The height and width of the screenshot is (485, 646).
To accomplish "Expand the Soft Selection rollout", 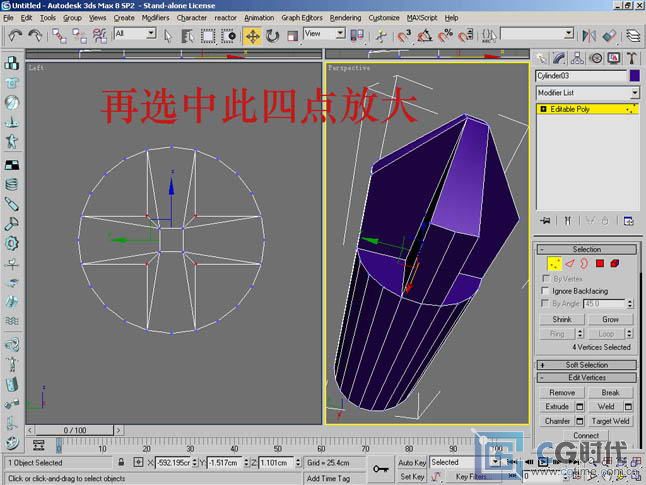I will pyautogui.click(x=587, y=365).
